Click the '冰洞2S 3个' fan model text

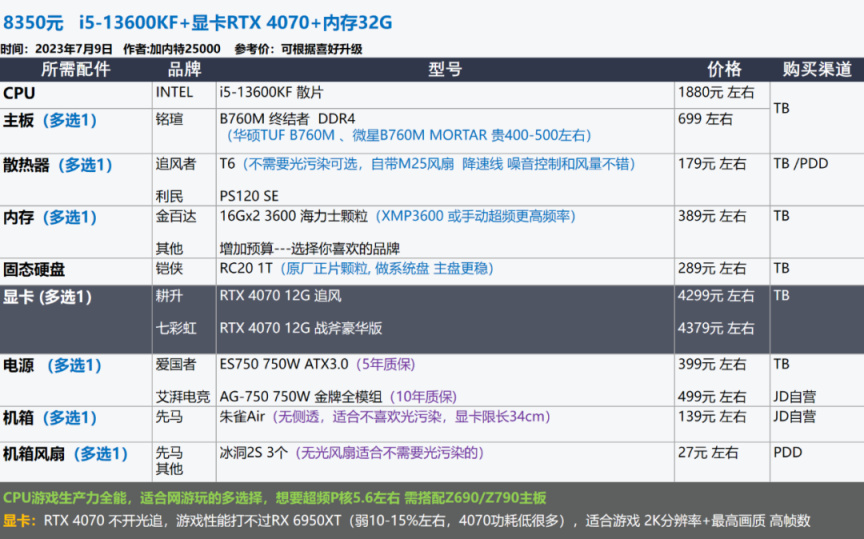click(x=253, y=453)
